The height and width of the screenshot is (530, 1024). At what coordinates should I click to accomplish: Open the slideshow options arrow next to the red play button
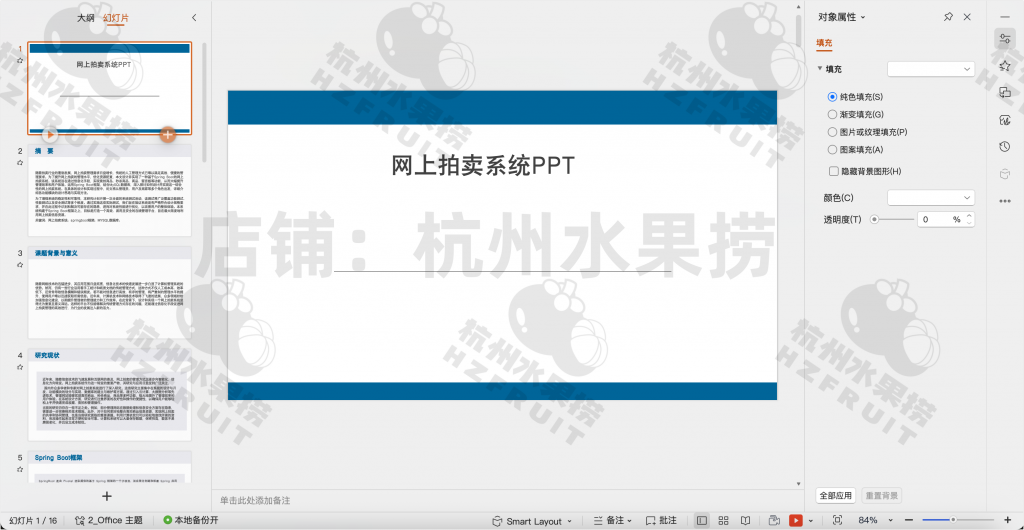pos(810,521)
